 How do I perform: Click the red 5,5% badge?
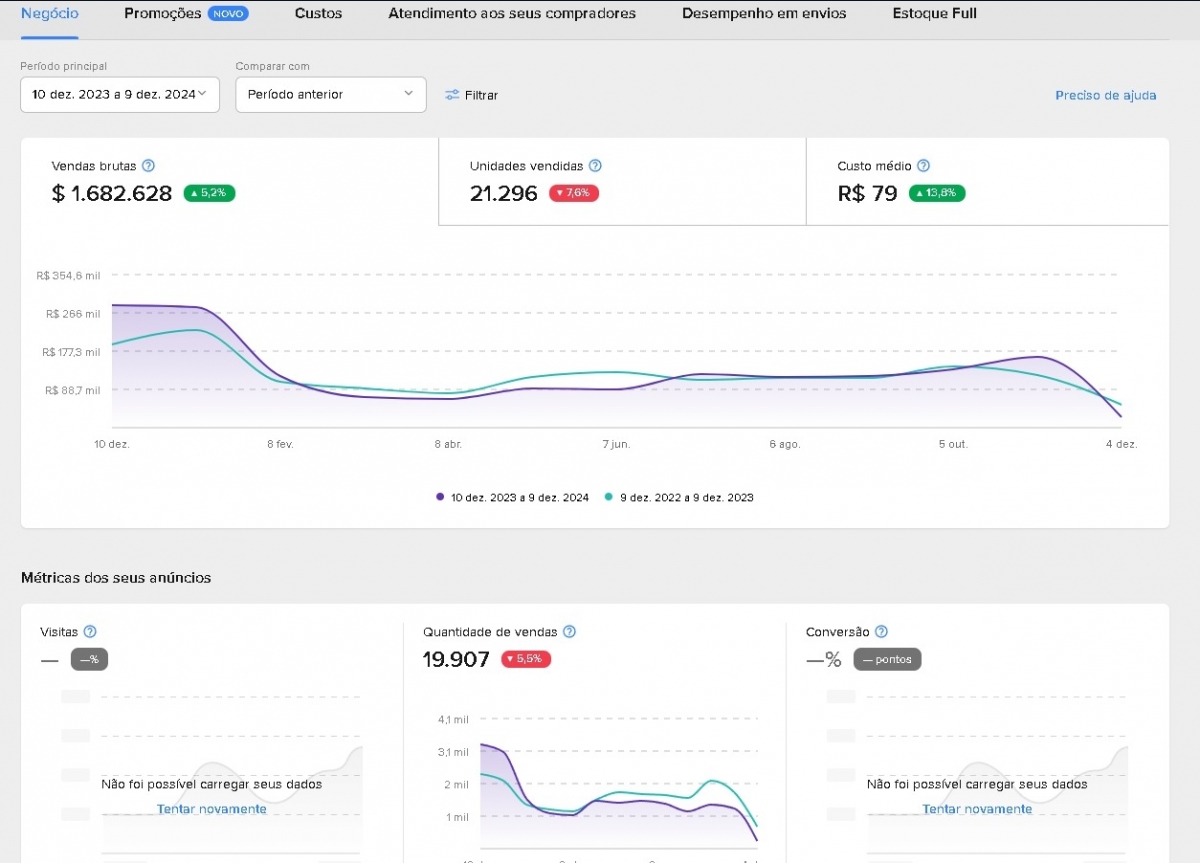coord(527,659)
